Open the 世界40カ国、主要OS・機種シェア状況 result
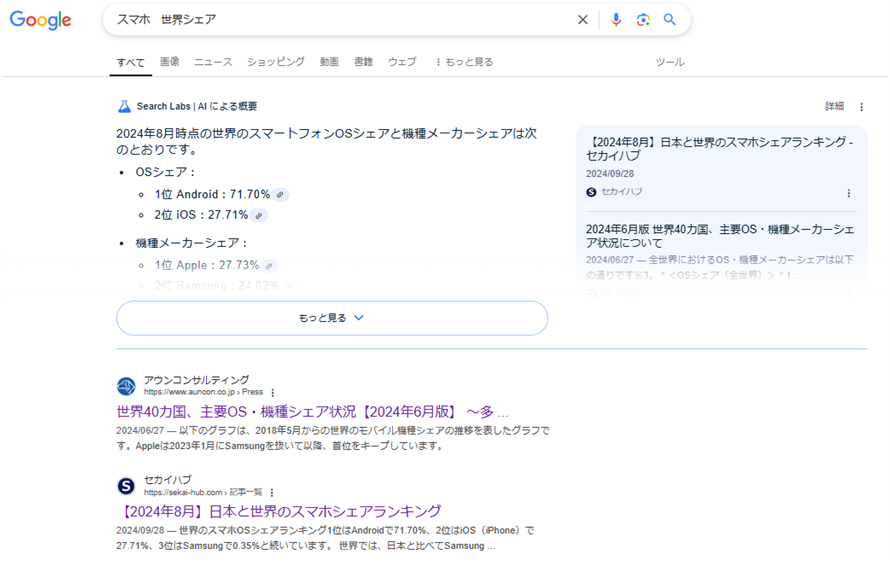The width and height of the screenshot is (890, 562). coord(312,412)
